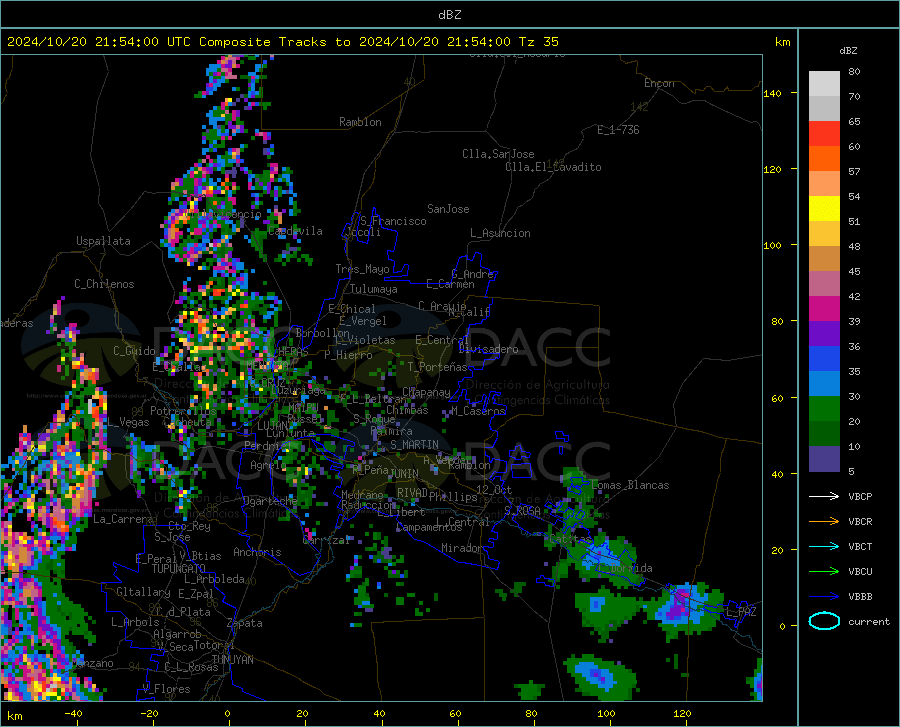Click the Anchoris map label

pos(257,552)
